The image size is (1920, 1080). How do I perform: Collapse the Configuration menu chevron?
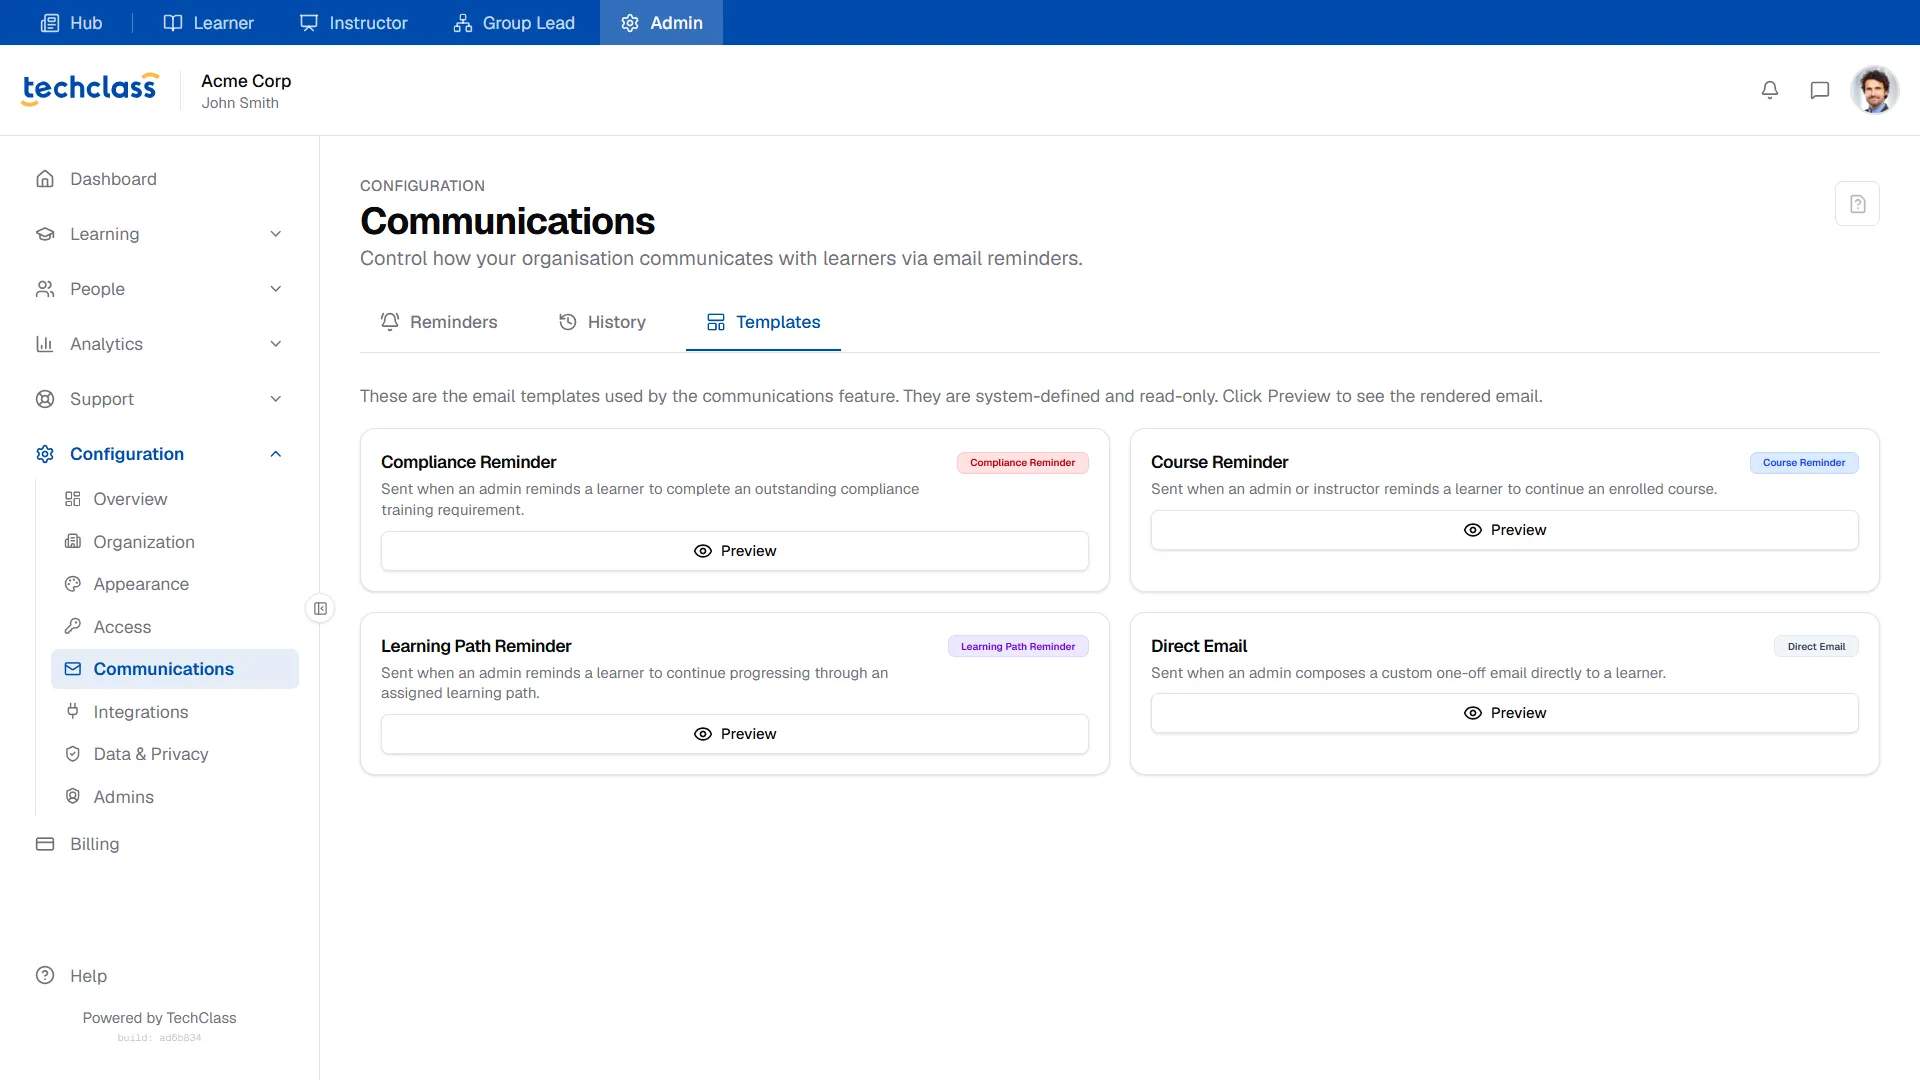click(x=276, y=454)
